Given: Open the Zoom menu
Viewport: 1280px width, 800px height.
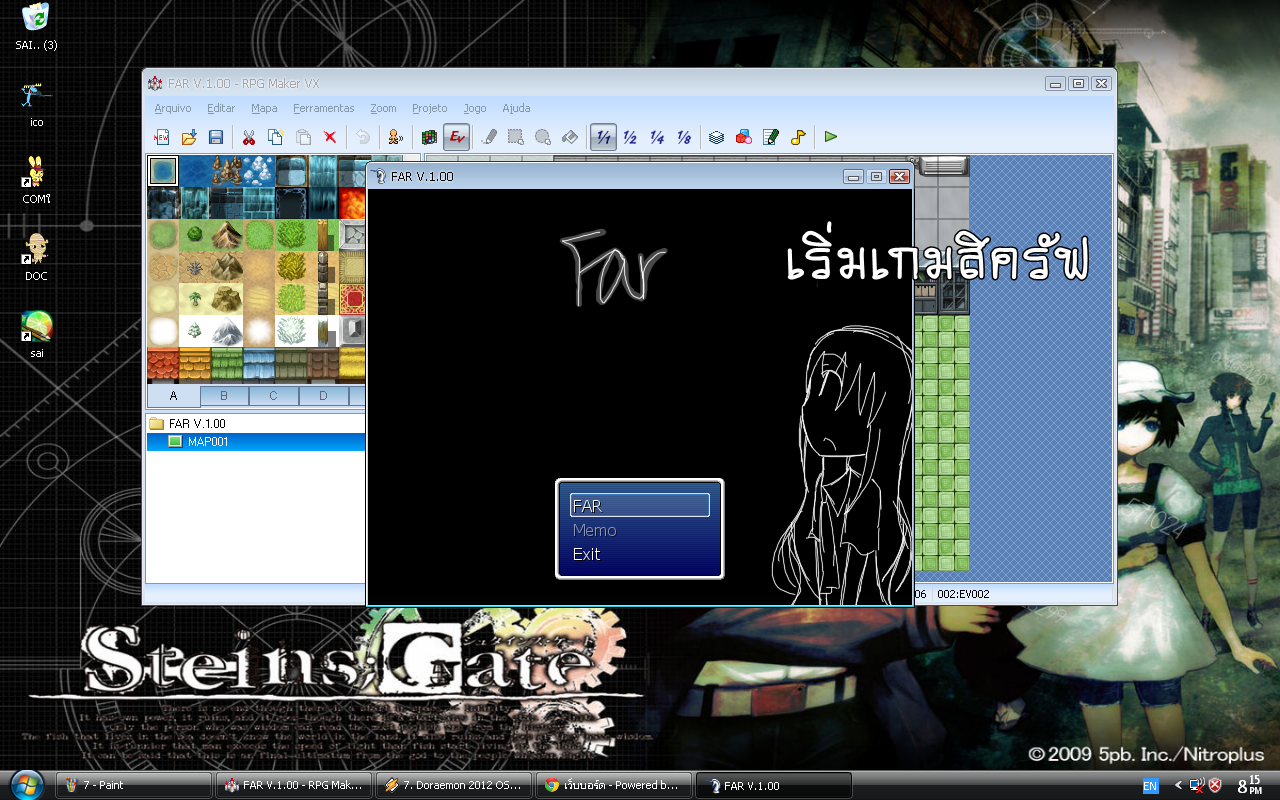Looking at the screenshot, I should tap(383, 108).
